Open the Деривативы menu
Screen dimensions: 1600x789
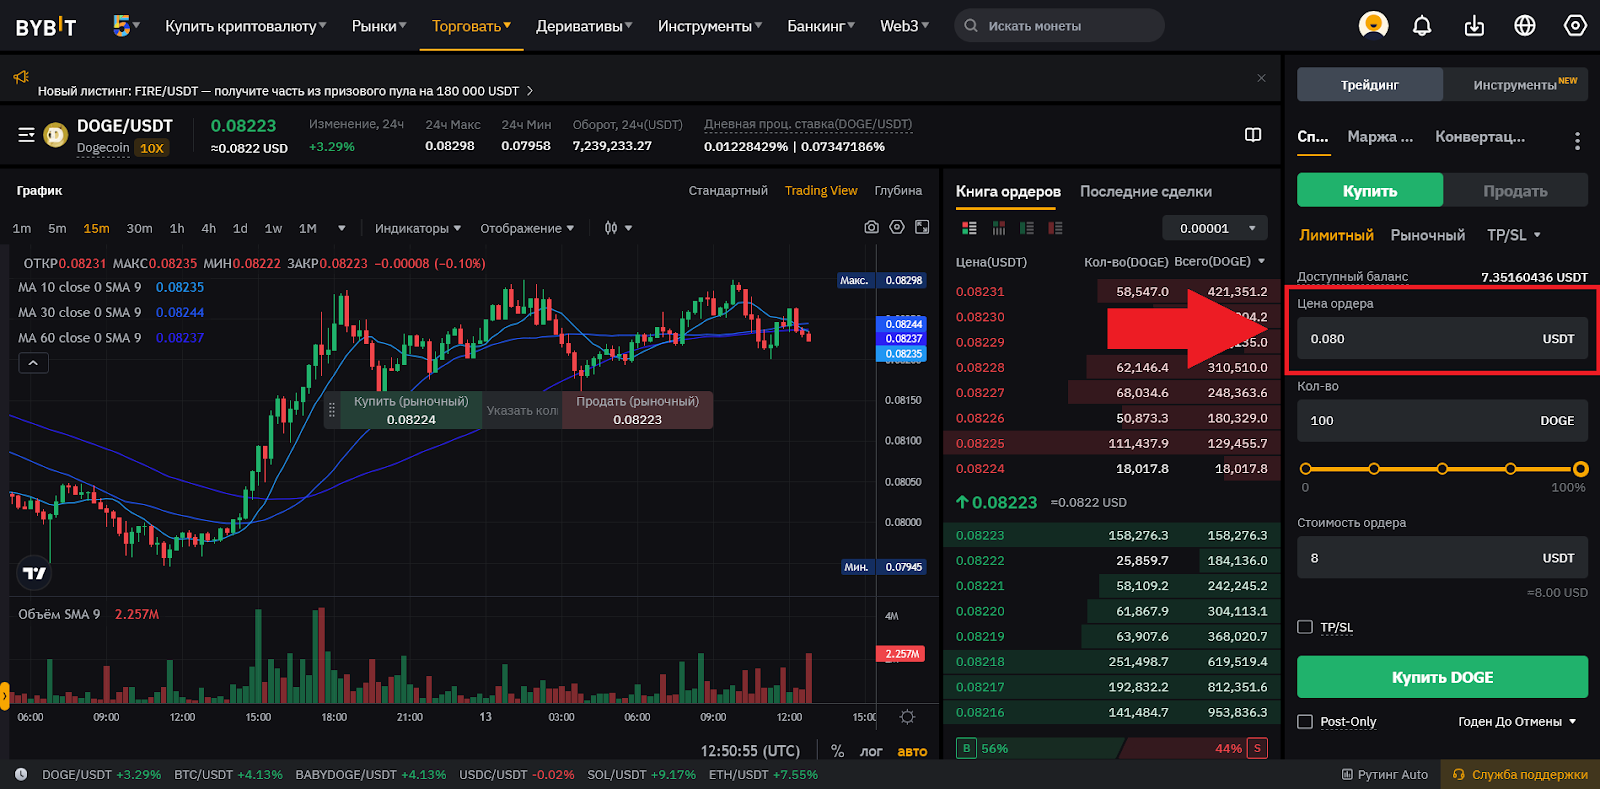(x=584, y=26)
